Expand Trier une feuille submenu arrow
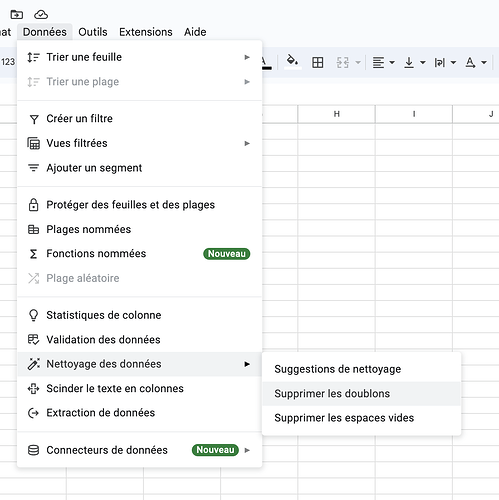The height and width of the screenshot is (500, 499). 247,57
